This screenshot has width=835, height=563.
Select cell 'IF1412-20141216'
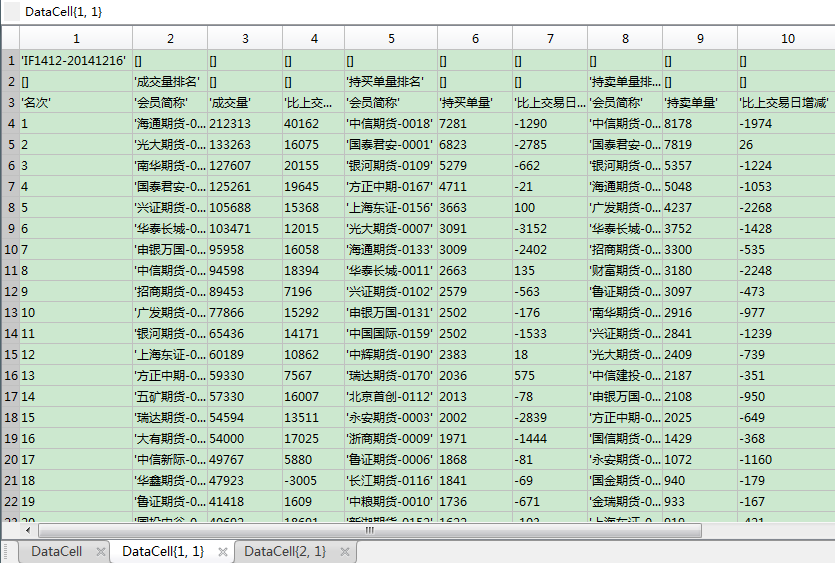(76, 61)
